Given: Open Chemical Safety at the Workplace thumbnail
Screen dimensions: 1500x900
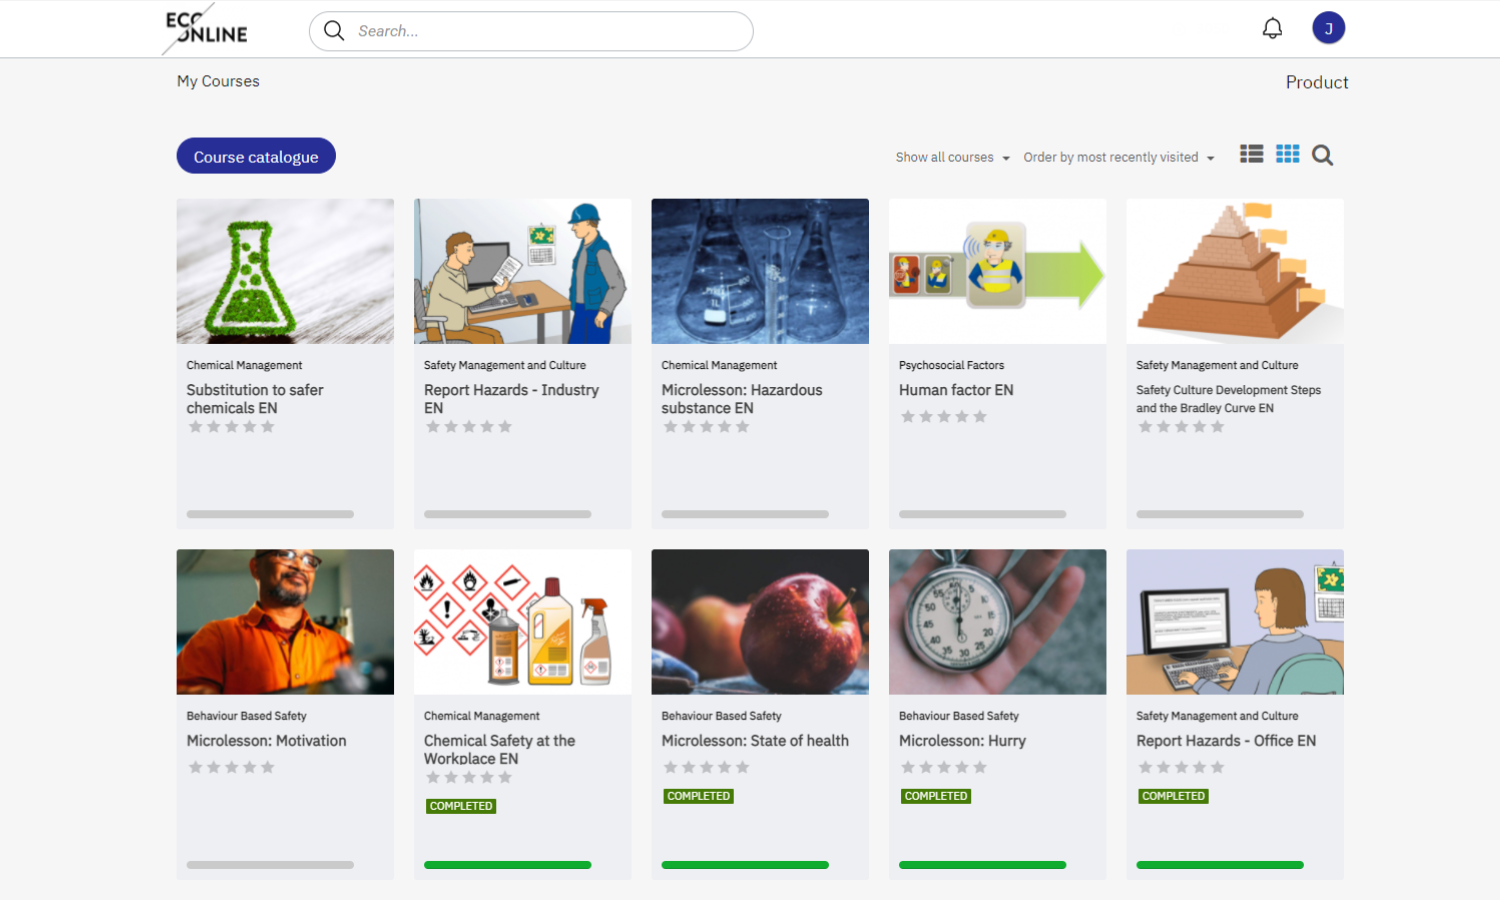Looking at the screenshot, I should 523,622.
